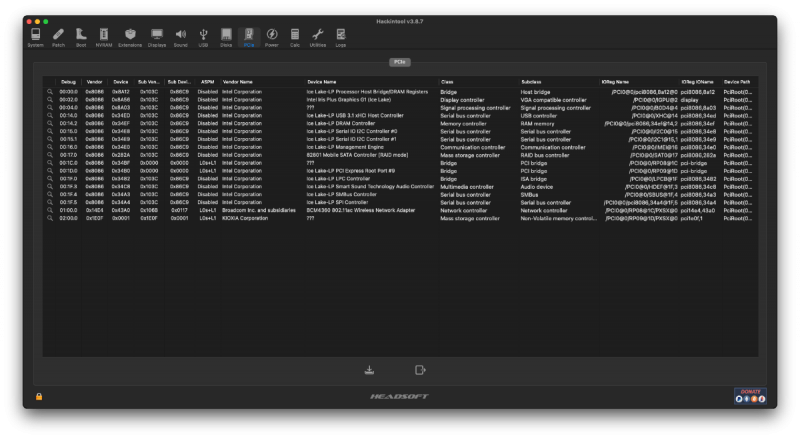Image resolution: width=800 pixels, height=439 pixels.
Task: Open the Utilities section
Action: [317, 37]
